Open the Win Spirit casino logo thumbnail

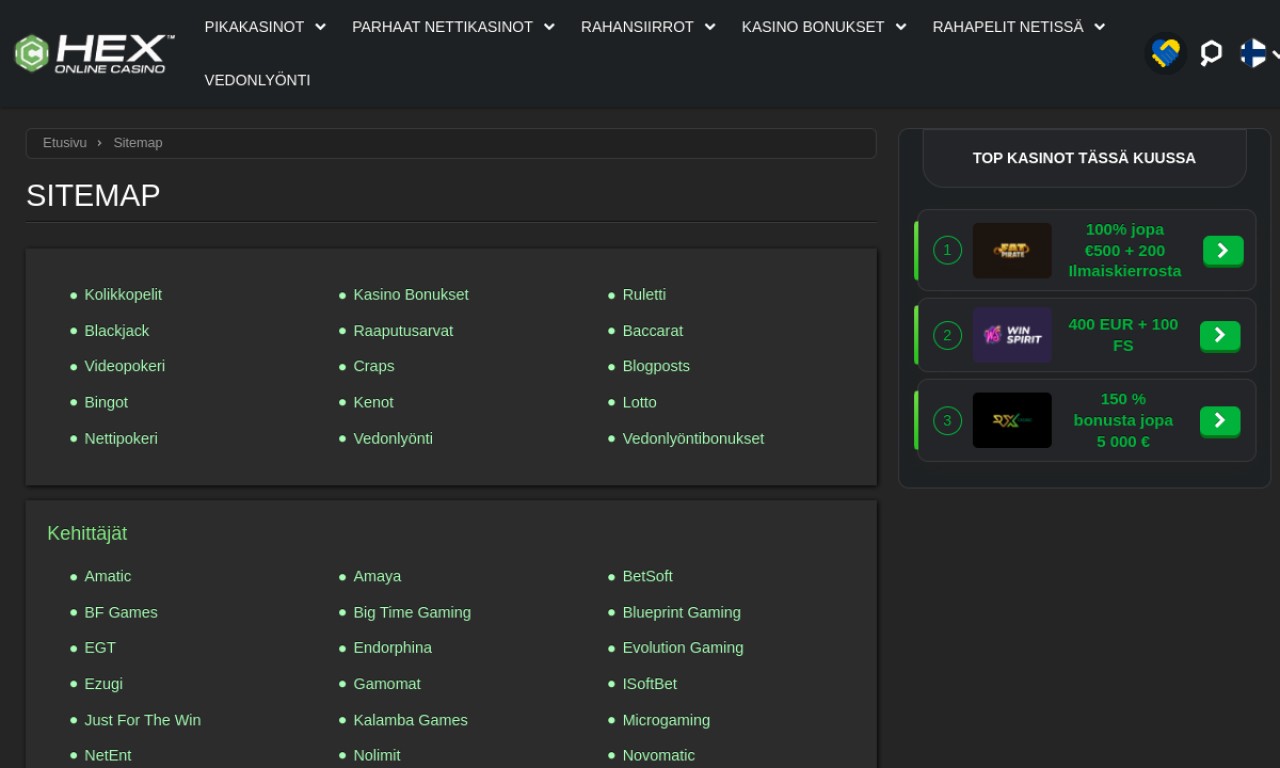1012,335
